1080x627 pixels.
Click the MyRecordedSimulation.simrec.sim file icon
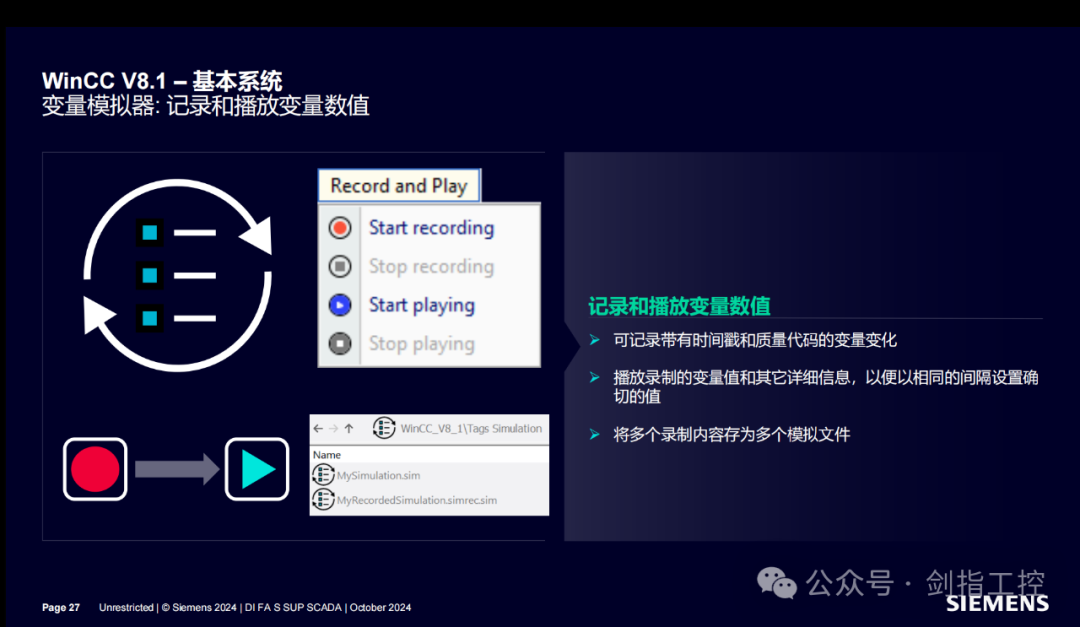point(323,500)
